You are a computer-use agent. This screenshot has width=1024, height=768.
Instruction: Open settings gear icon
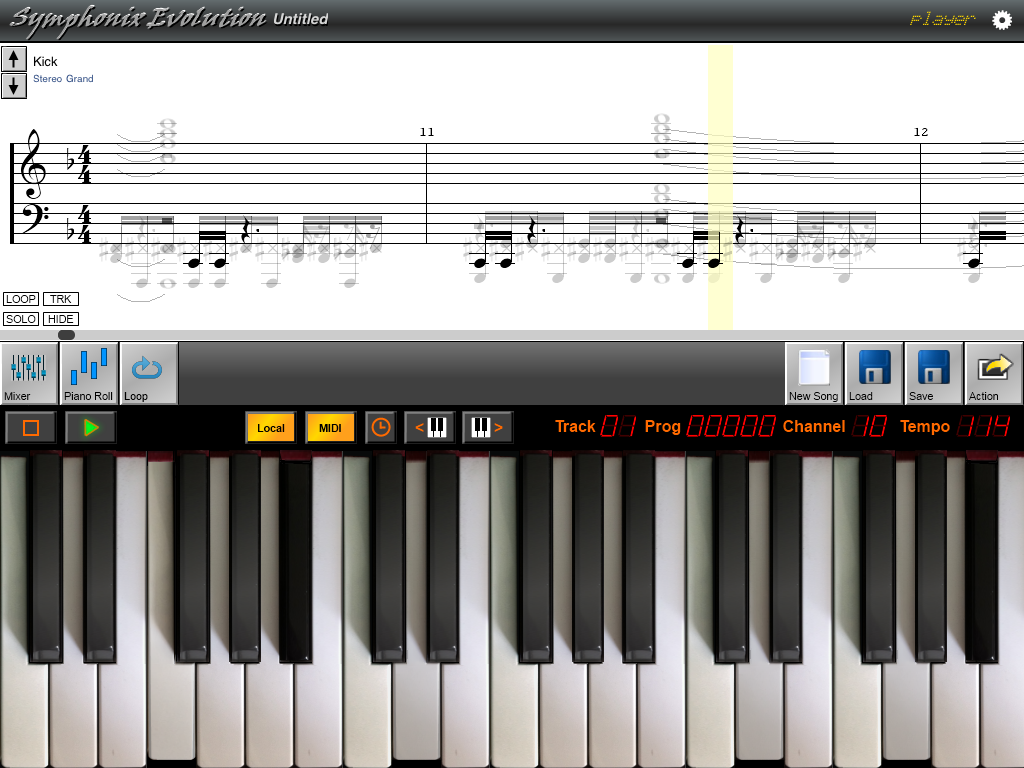[1002, 20]
